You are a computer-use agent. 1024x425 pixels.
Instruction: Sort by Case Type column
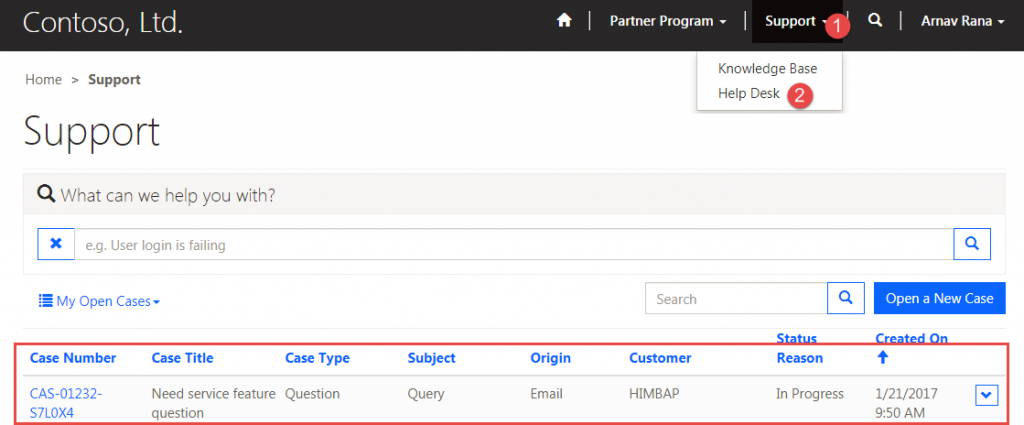pos(317,358)
